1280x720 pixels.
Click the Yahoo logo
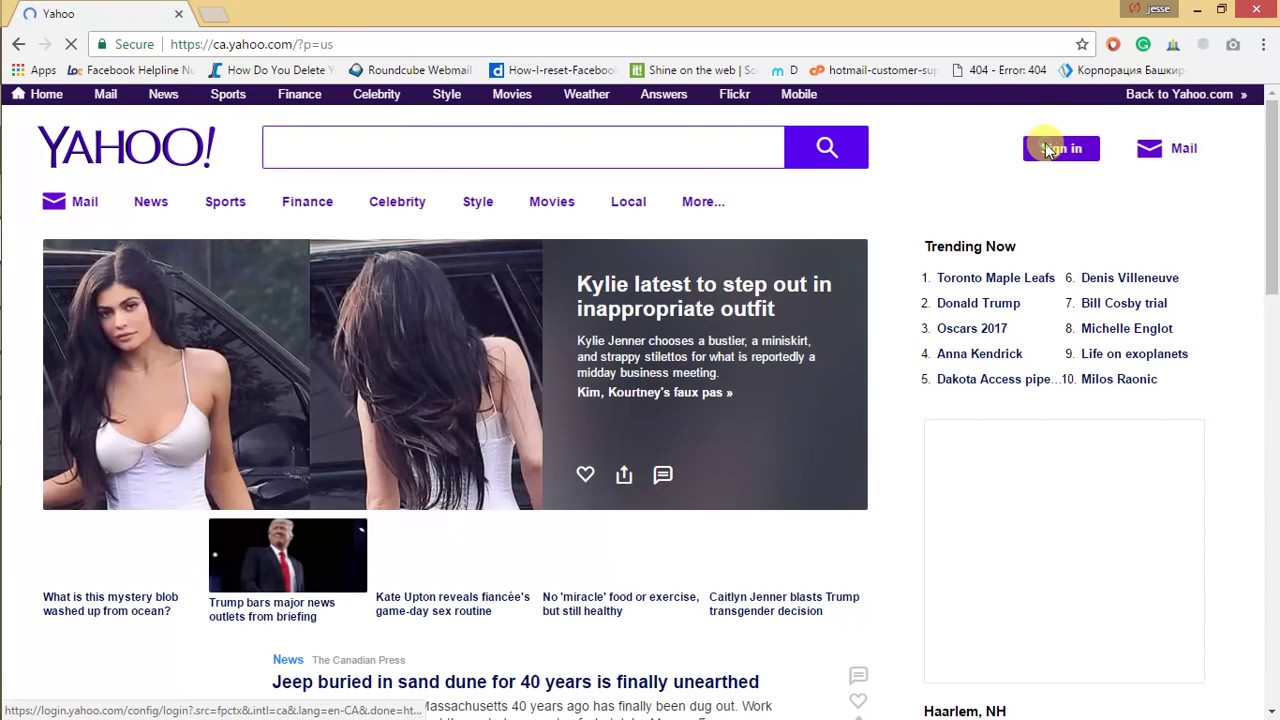[x=126, y=147]
